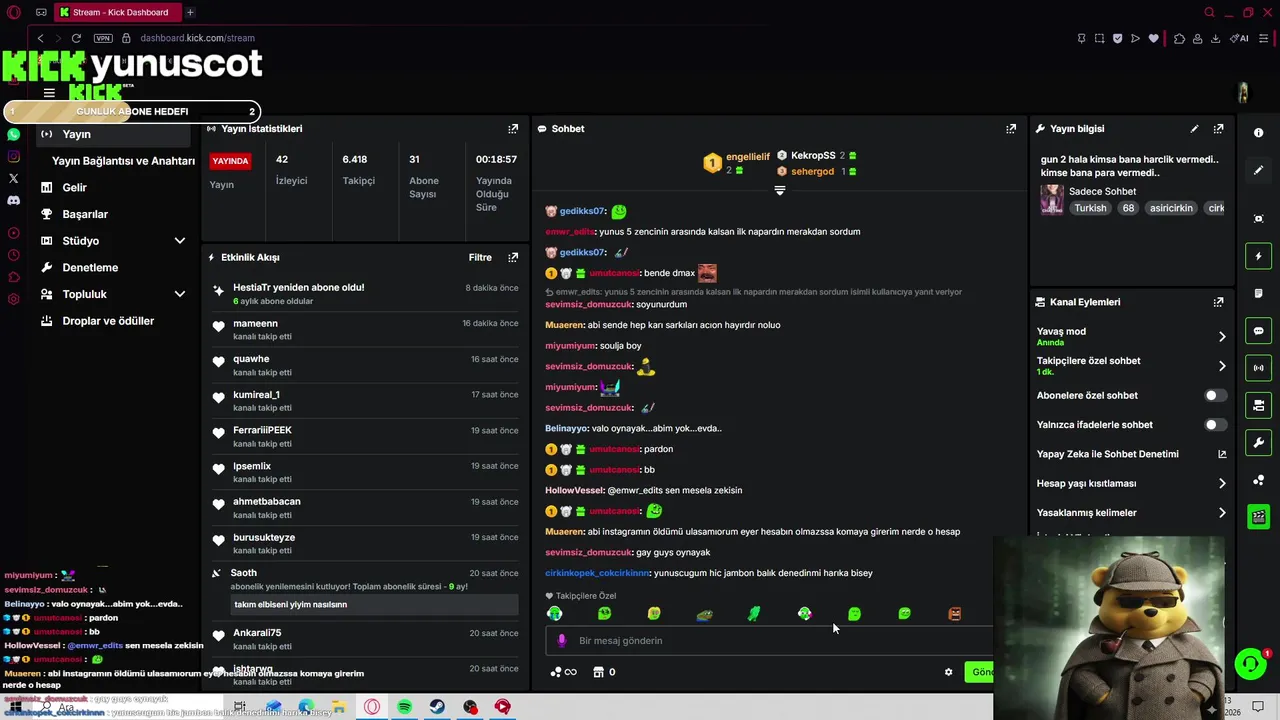1280x720 pixels.
Task: Click the speech bubble icon in the right rail
Action: pyautogui.click(x=1258, y=331)
